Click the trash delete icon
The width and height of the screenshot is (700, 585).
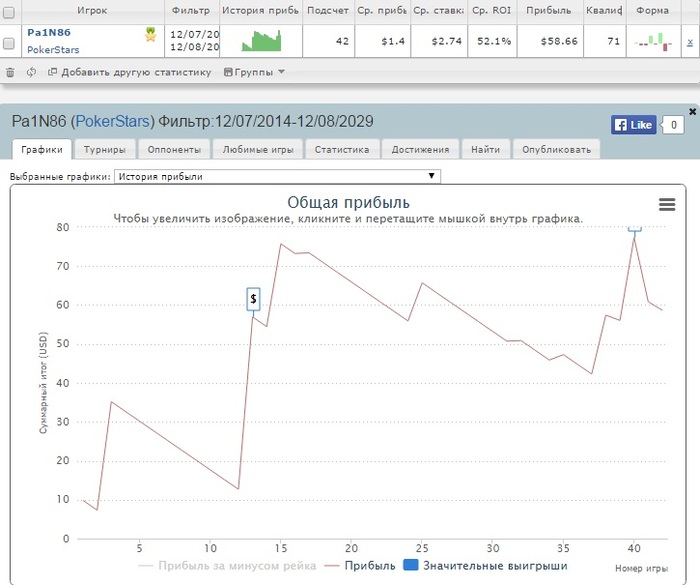pyautogui.click(x=10, y=72)
